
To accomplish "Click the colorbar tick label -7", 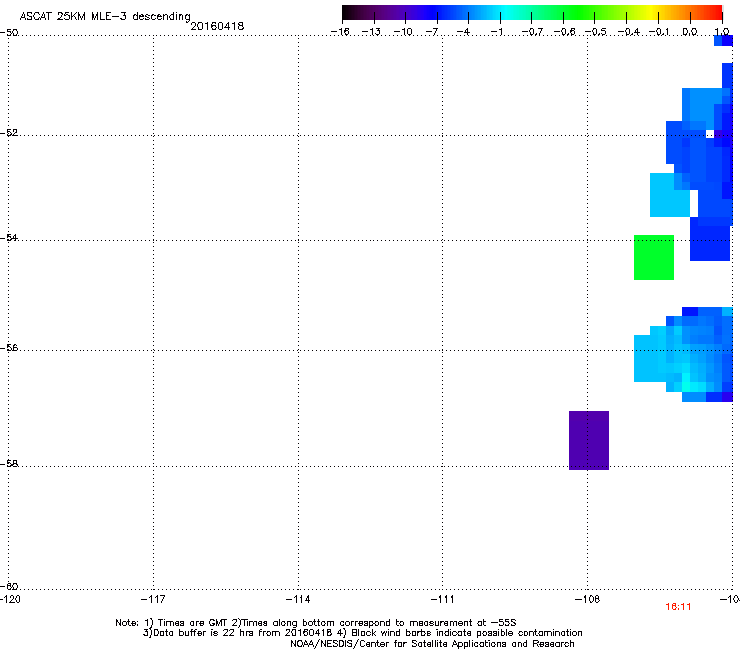I will click(x=432, y=32).
